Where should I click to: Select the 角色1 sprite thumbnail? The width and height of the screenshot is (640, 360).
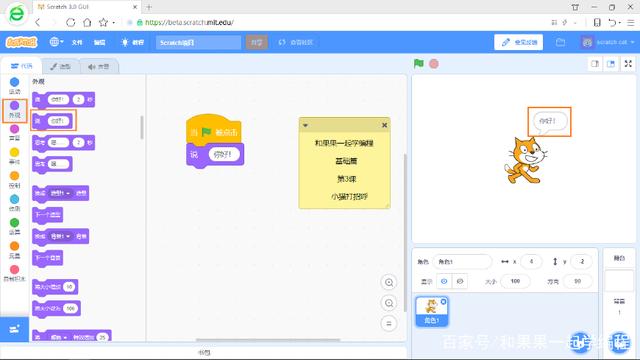(432, 311)
